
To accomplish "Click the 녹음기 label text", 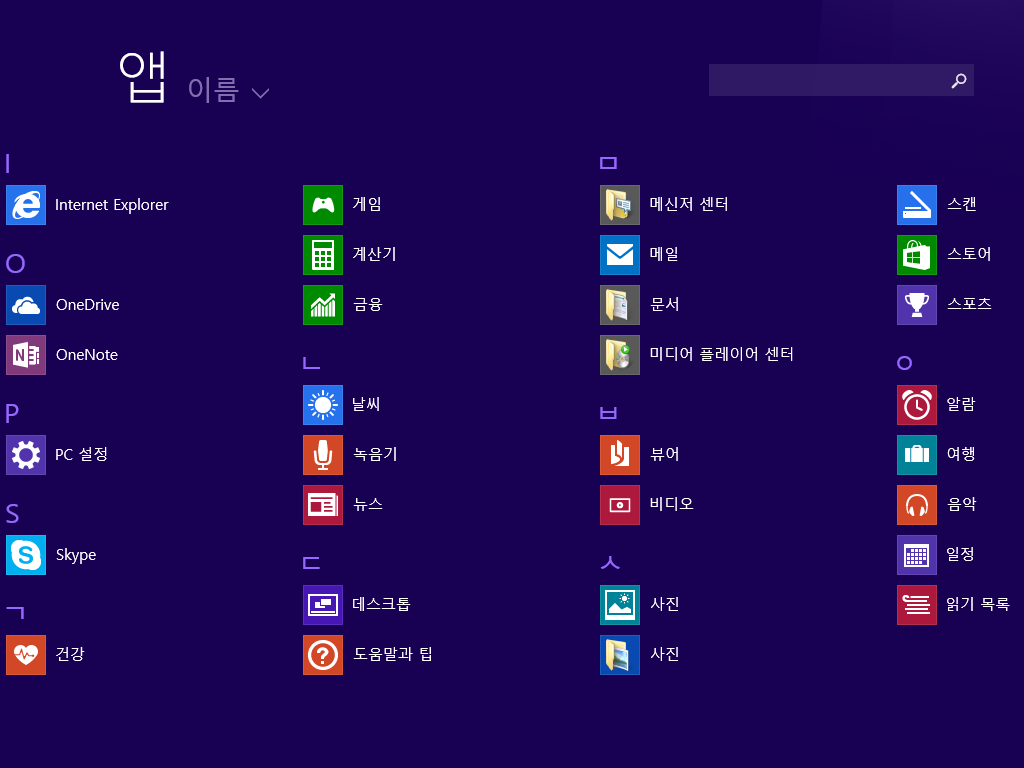I will tap(376, 454).
